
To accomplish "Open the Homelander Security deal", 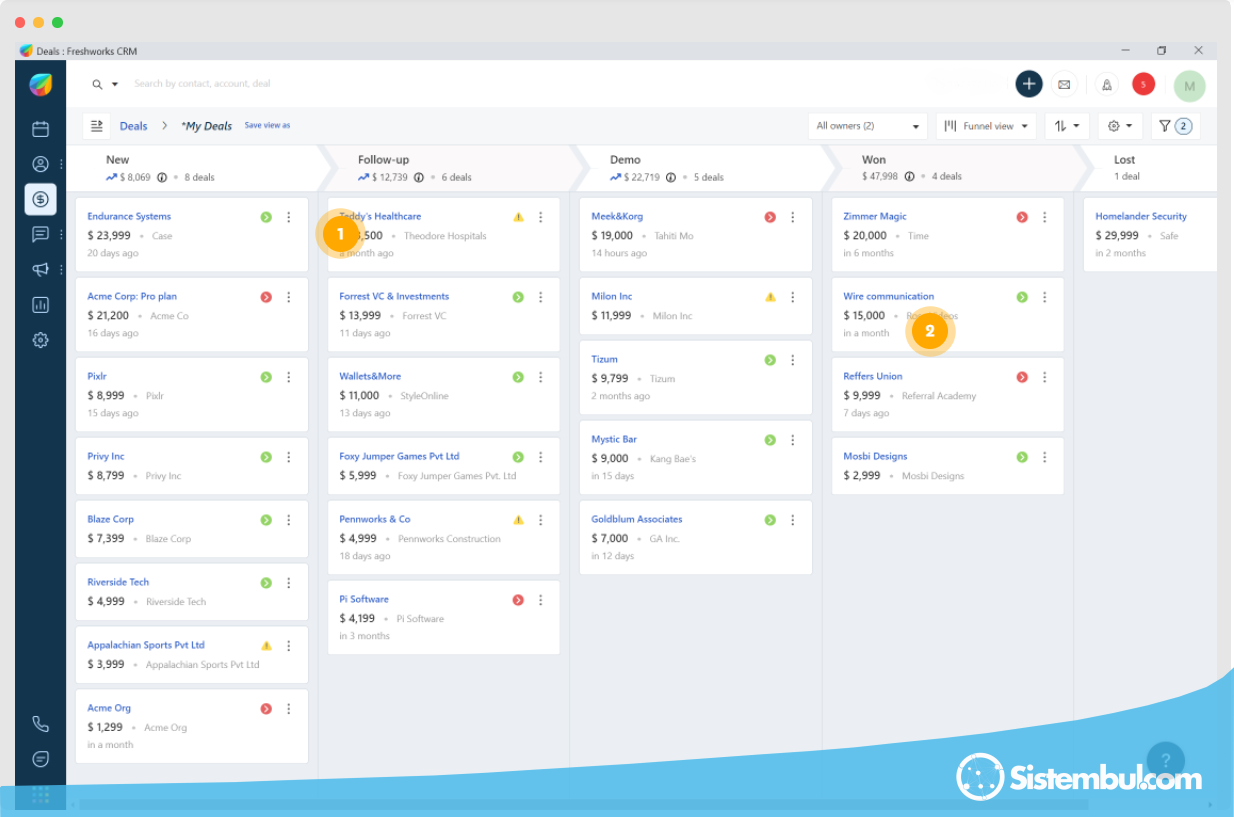I will pyautogui.click(x=1141, y=216).
